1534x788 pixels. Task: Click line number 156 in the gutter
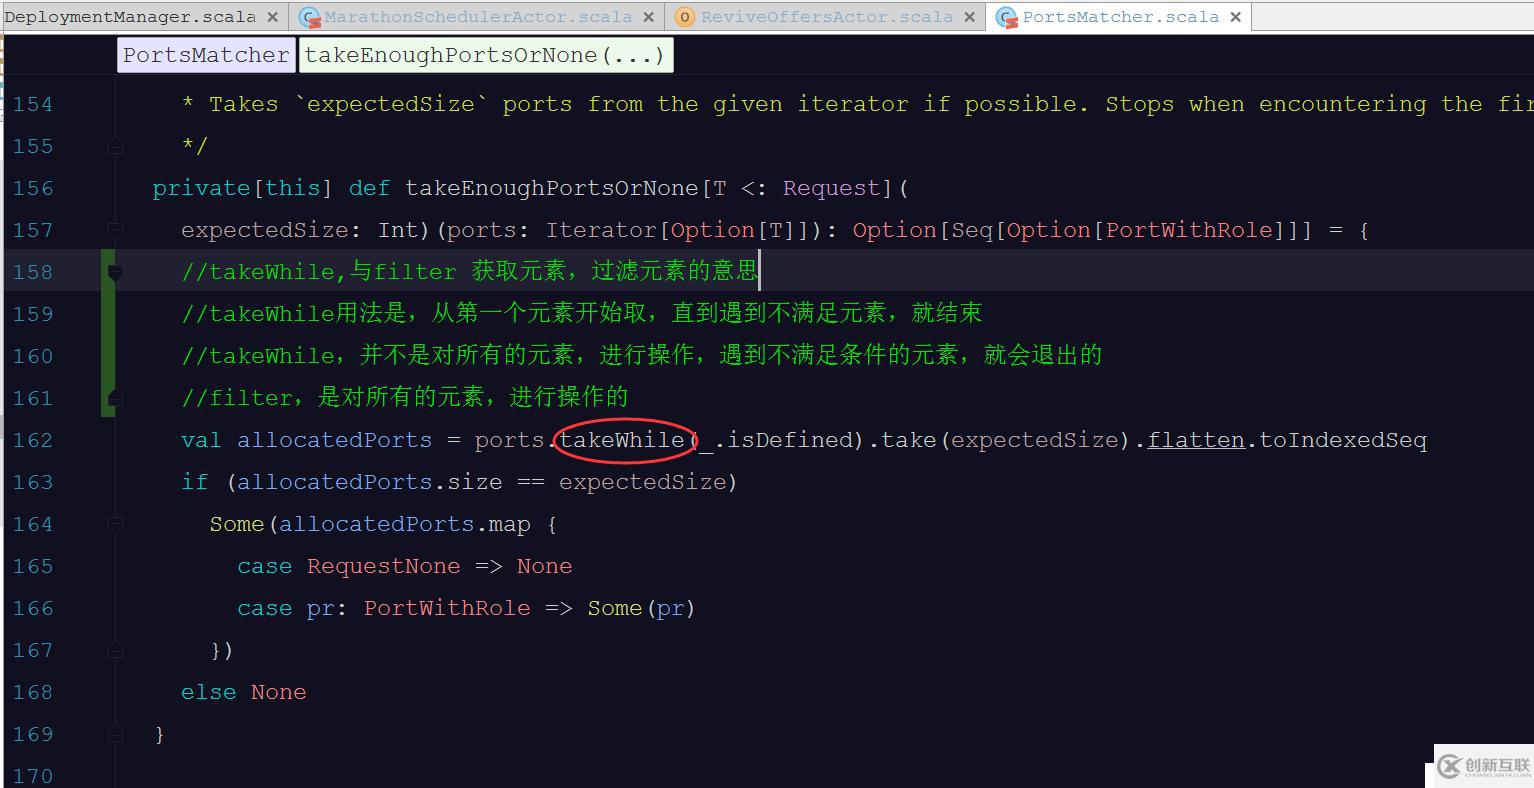[x=33, y=188]
